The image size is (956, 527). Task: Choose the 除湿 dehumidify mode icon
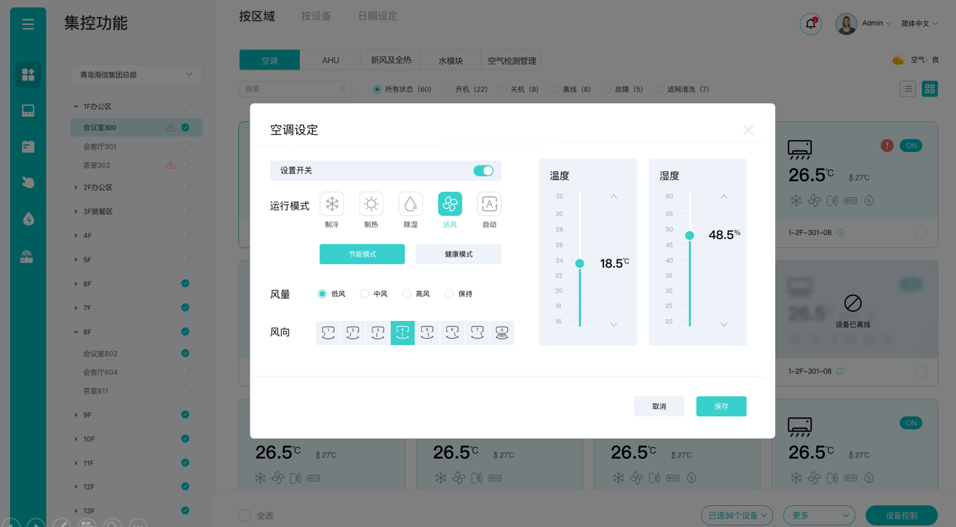click(410, 204)
